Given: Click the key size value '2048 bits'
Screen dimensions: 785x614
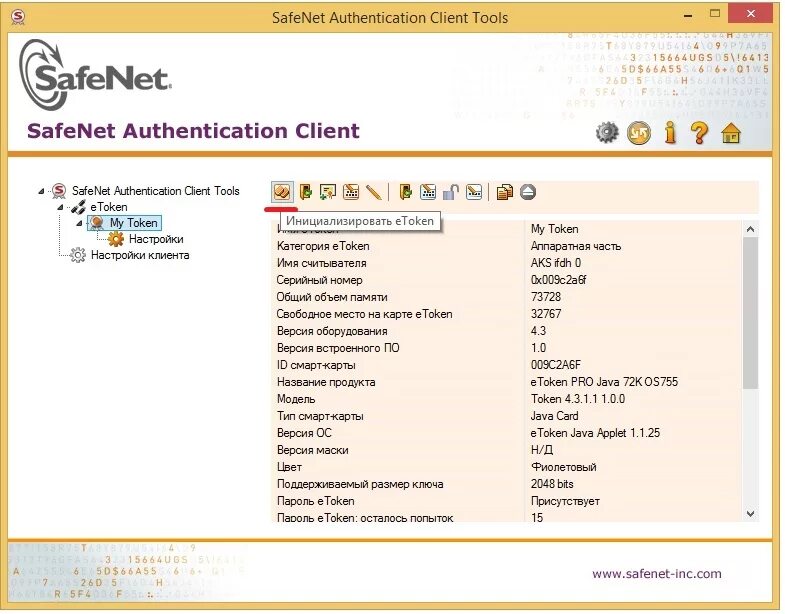Looking at the screenshot, I should pos(552,484).
